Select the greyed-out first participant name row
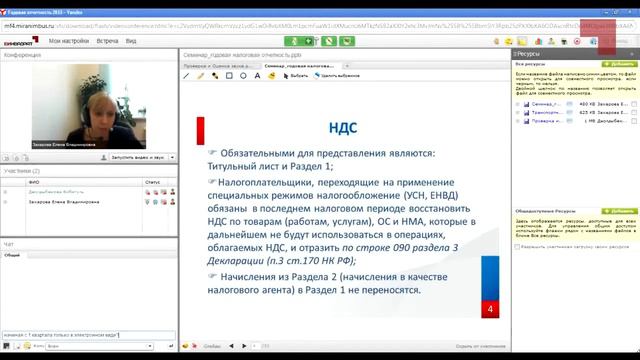The image size is (640, 360). click(x=56, y=192)
